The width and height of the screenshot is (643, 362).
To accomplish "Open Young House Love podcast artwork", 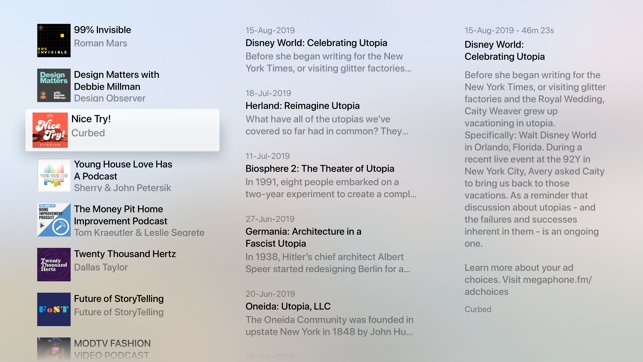I will pyautogui.click(x=54, y=175).
